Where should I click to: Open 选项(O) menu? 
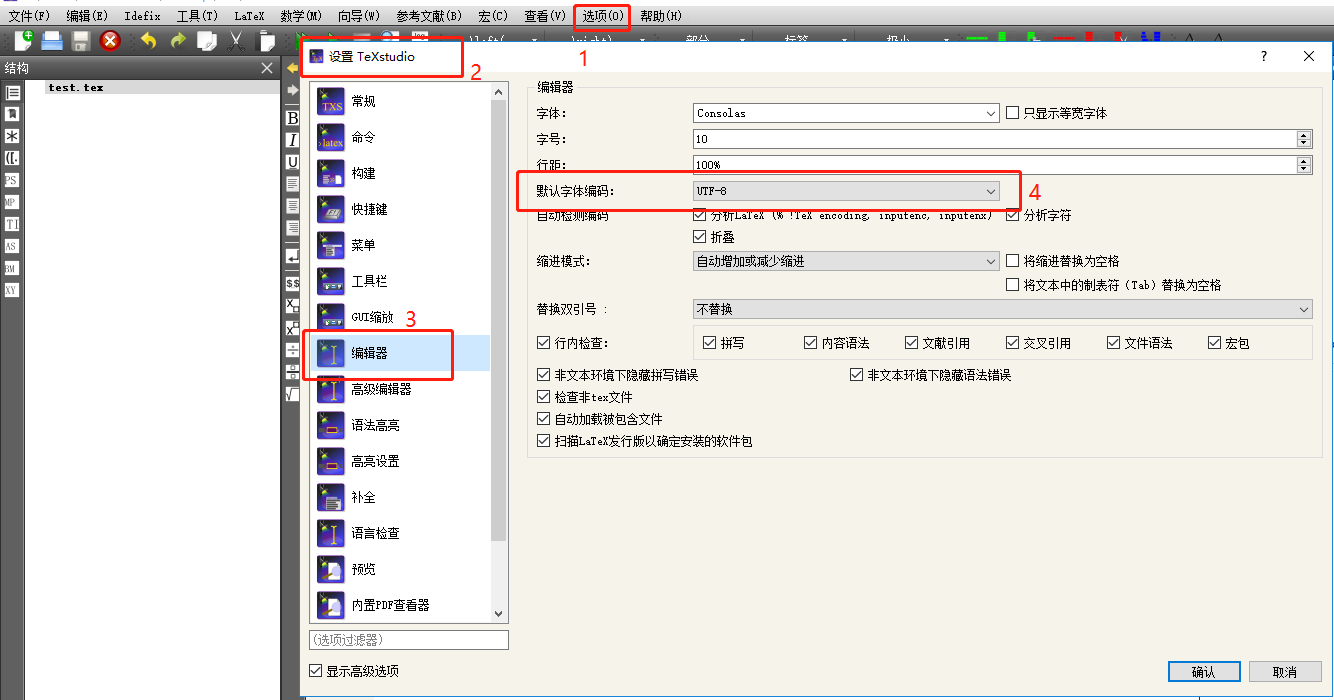point(603,16)
